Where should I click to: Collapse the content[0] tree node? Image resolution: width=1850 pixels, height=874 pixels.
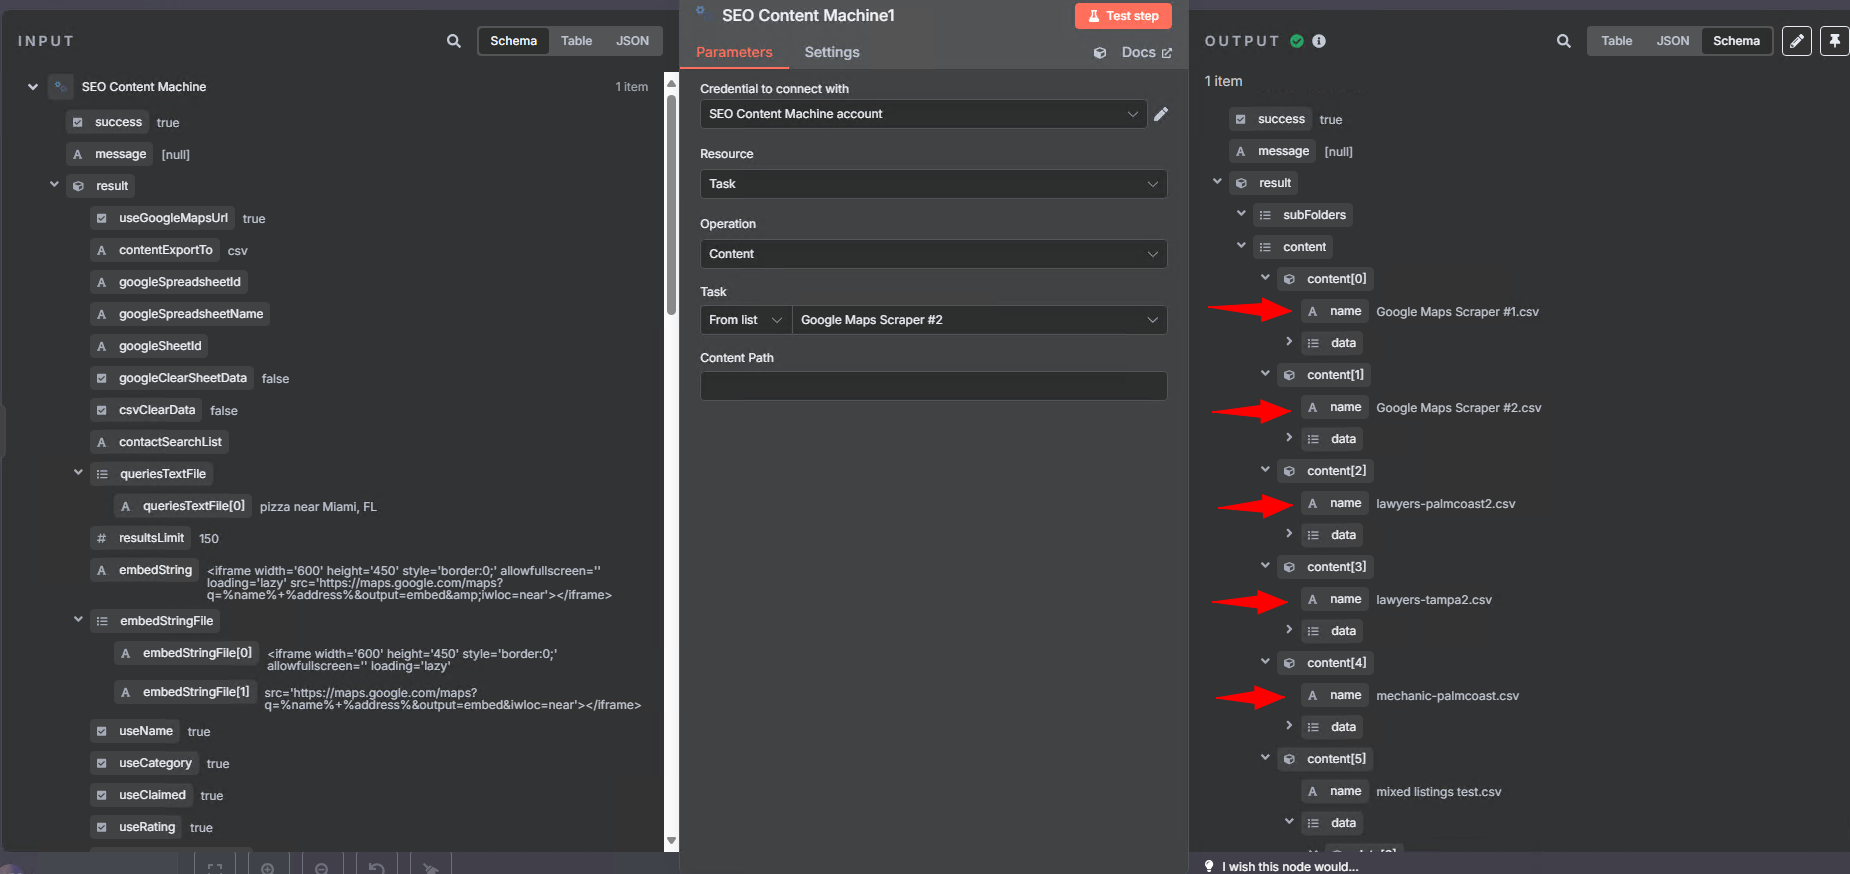click(x=1265, y=278)
